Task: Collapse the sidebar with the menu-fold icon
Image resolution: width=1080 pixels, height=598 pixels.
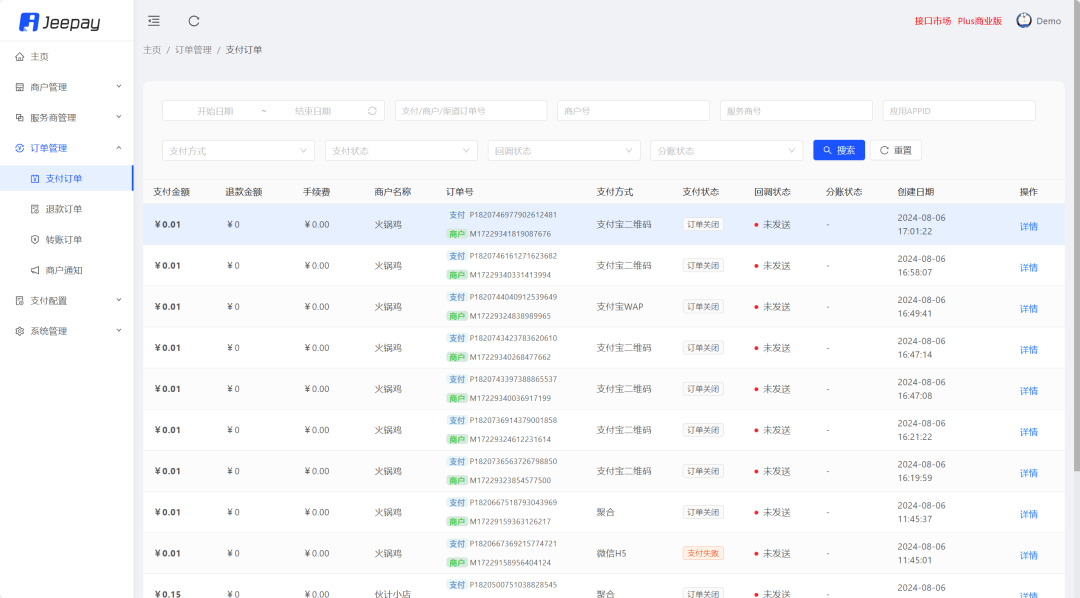Action: pos(153,21)
